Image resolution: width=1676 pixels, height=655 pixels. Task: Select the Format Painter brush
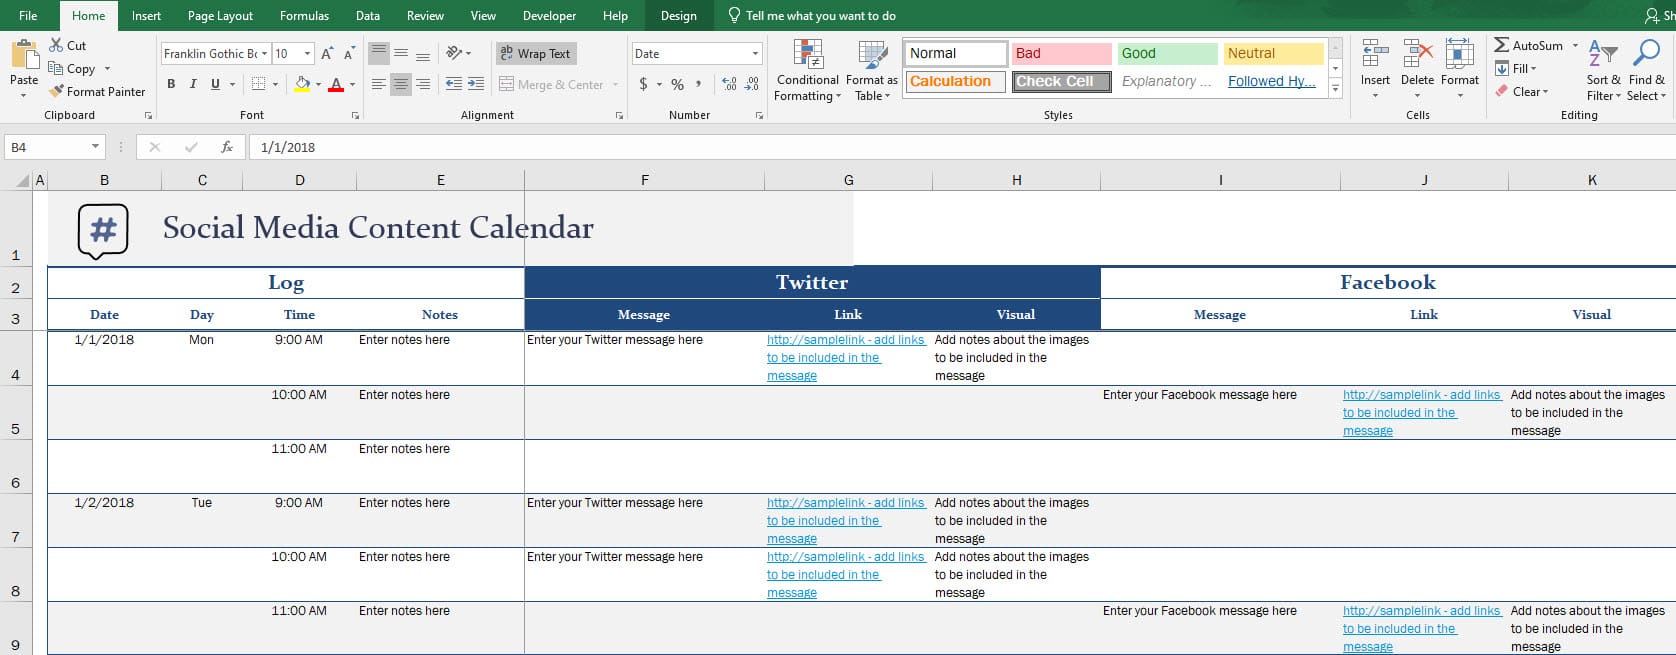[x=56, y=91]
